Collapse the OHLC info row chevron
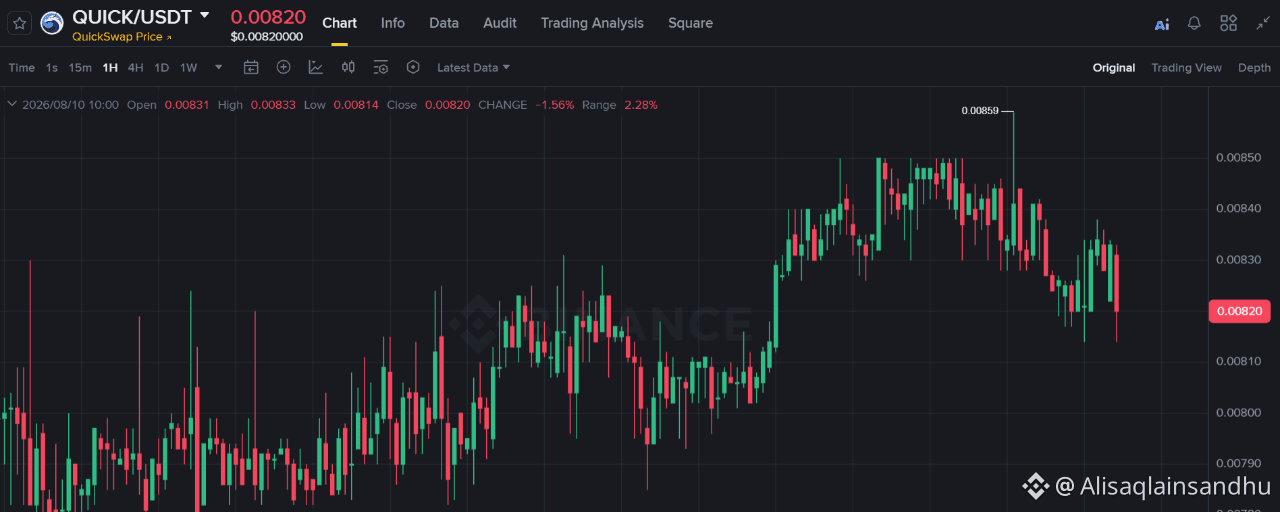1280x512 pixels. [x=11, y=104]
